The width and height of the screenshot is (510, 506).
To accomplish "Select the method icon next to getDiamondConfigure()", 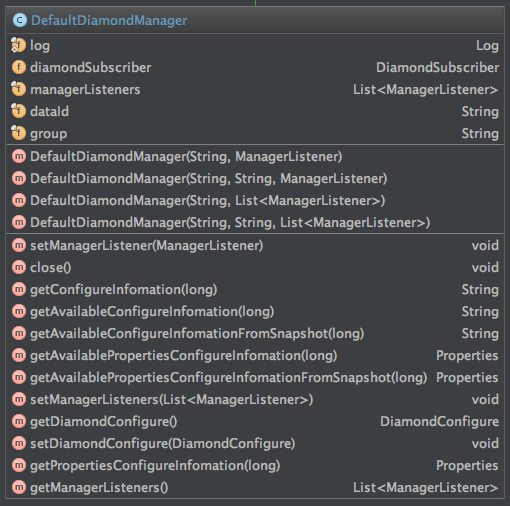I will (19, 421).
